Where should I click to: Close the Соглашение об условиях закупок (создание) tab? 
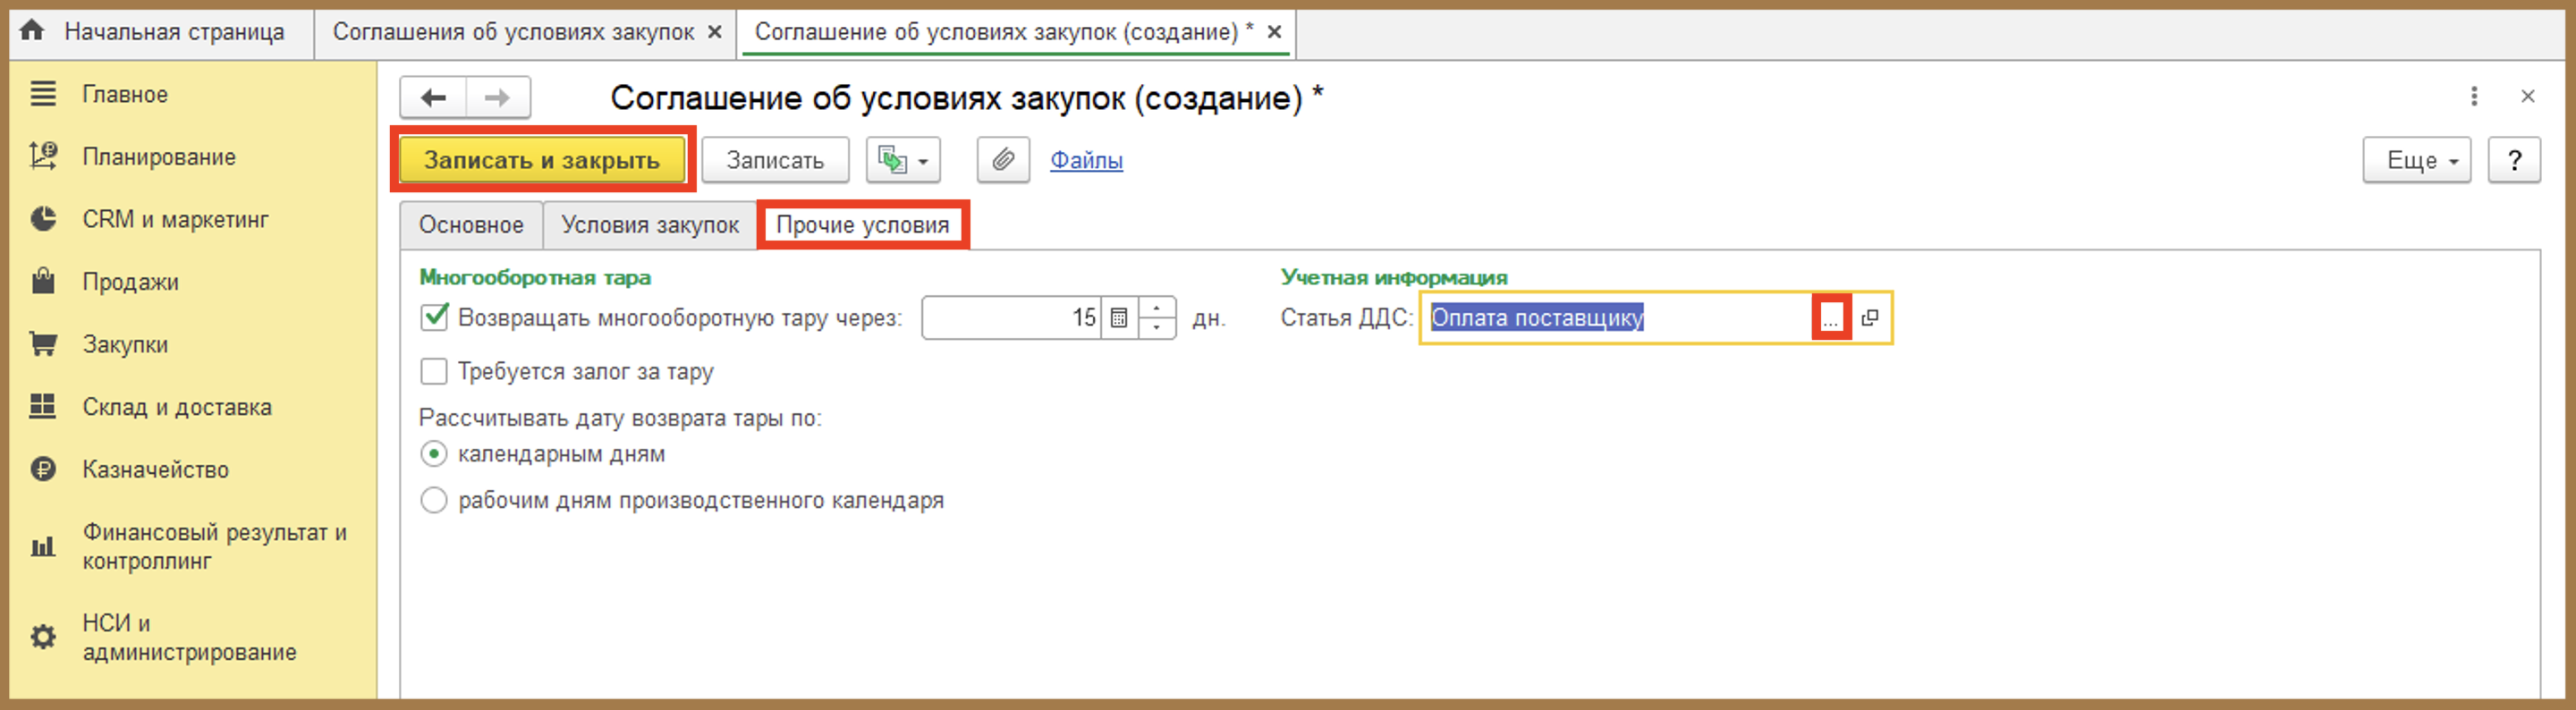(1275, 32)
